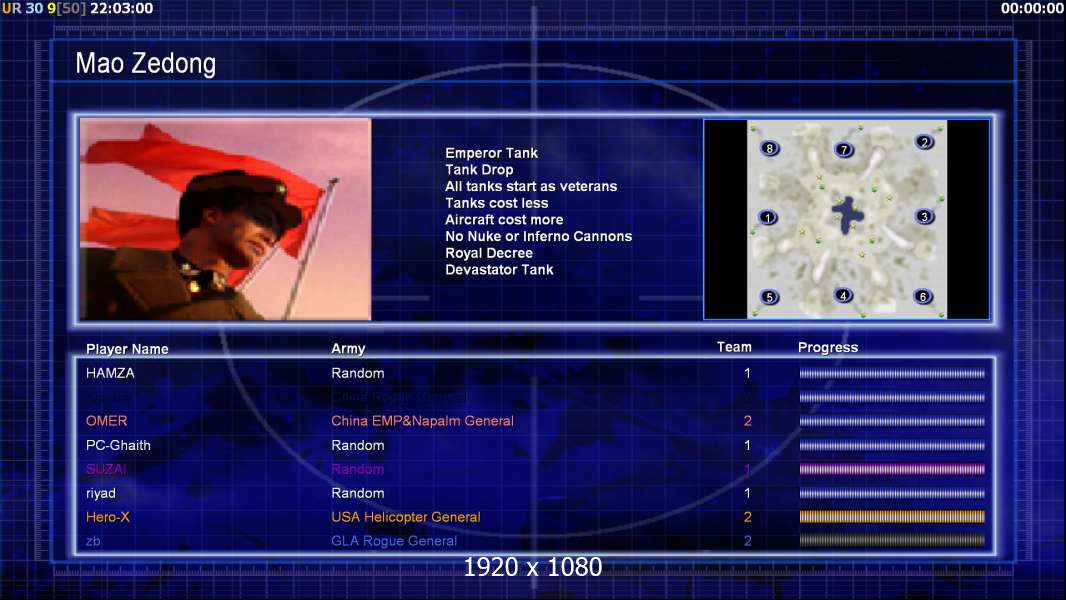This screenshot has width=1066, height=600.
Task: Click PC-Ghaith's Random army entry
Action: coord(358,445)
